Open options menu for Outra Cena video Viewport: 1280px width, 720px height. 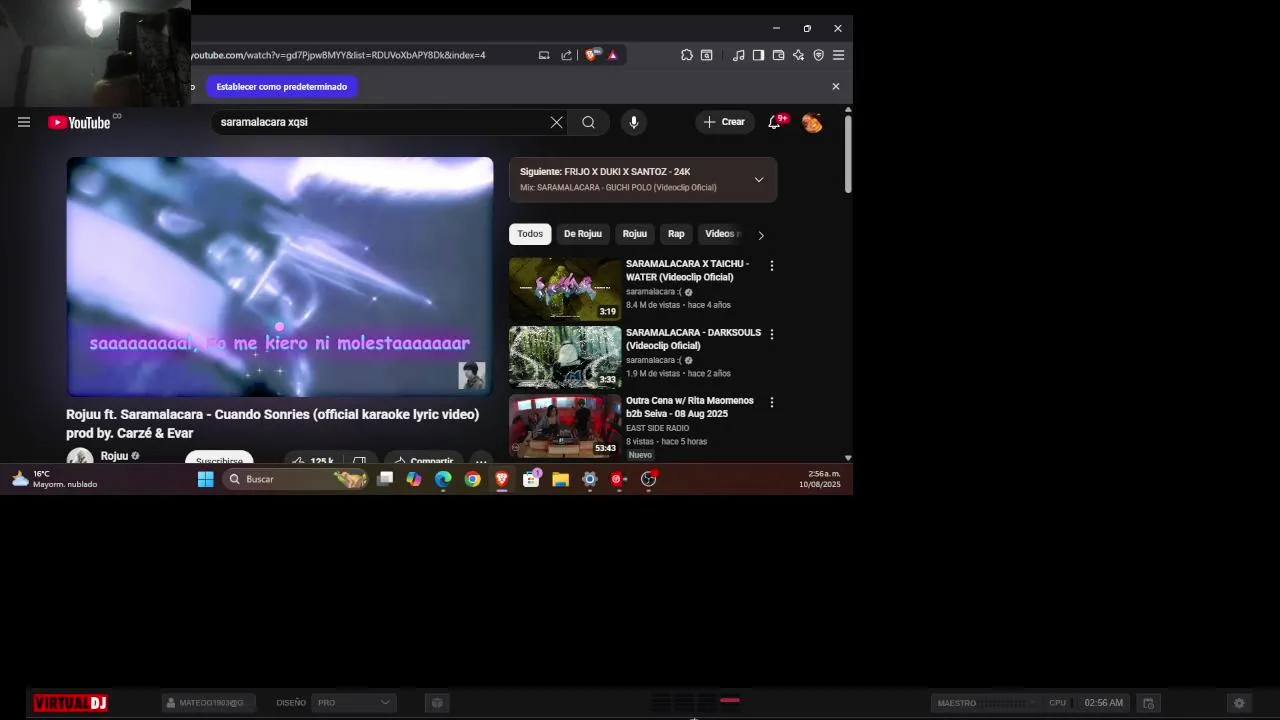(771, 402)
